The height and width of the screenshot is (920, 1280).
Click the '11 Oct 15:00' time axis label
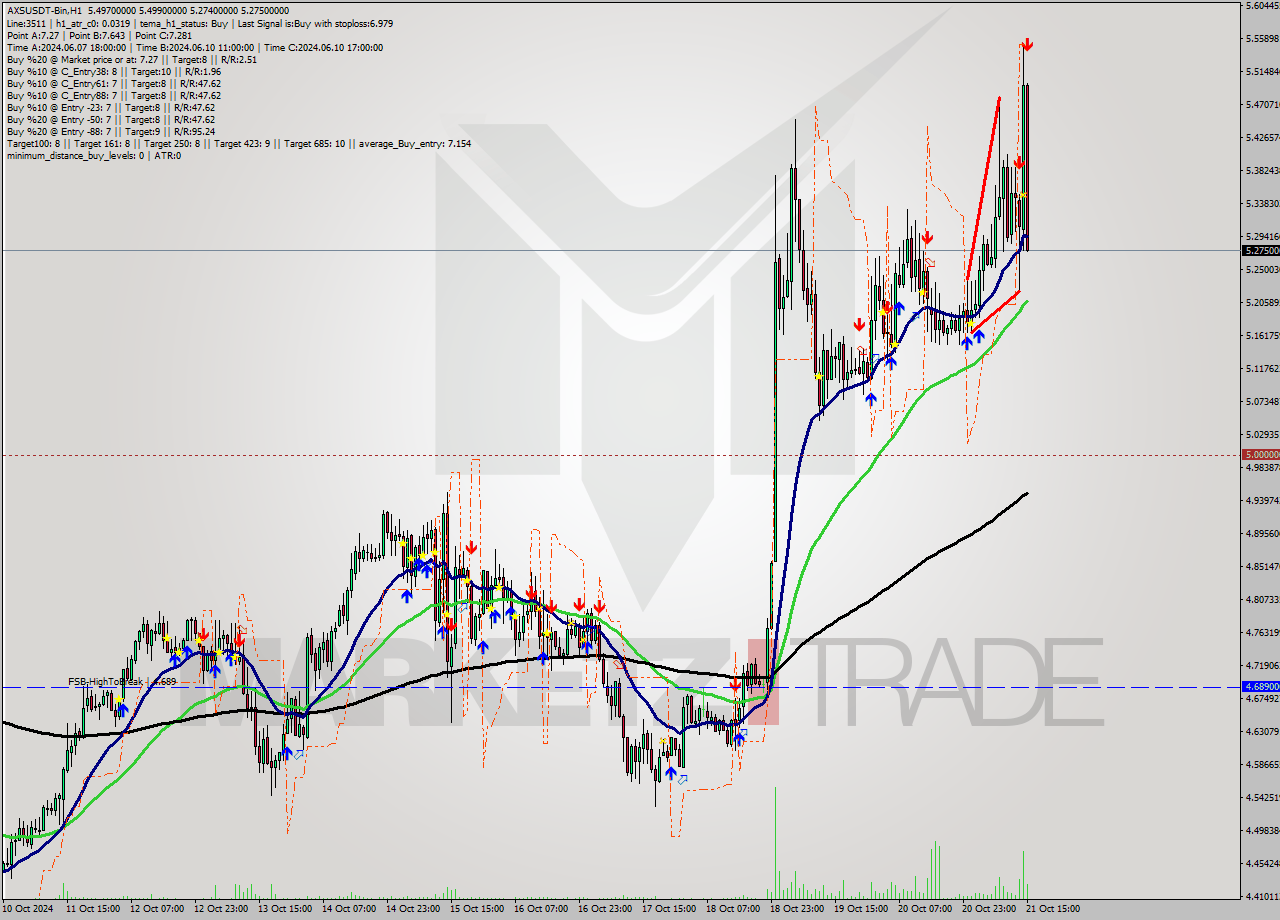pos(93,909)
